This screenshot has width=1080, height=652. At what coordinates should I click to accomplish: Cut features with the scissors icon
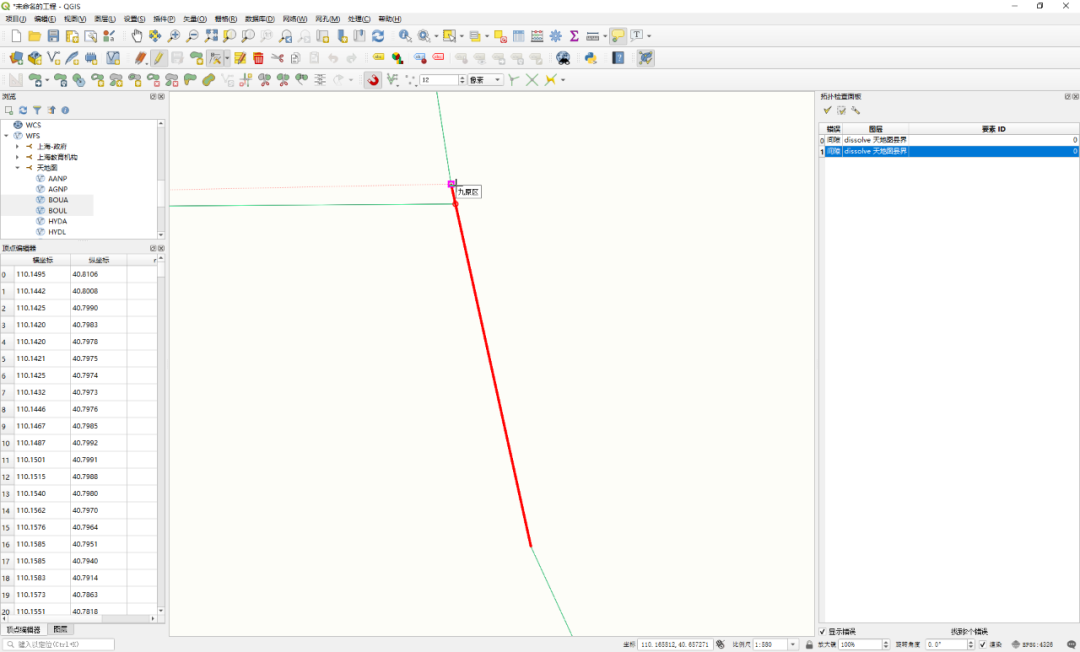[277, 58]
